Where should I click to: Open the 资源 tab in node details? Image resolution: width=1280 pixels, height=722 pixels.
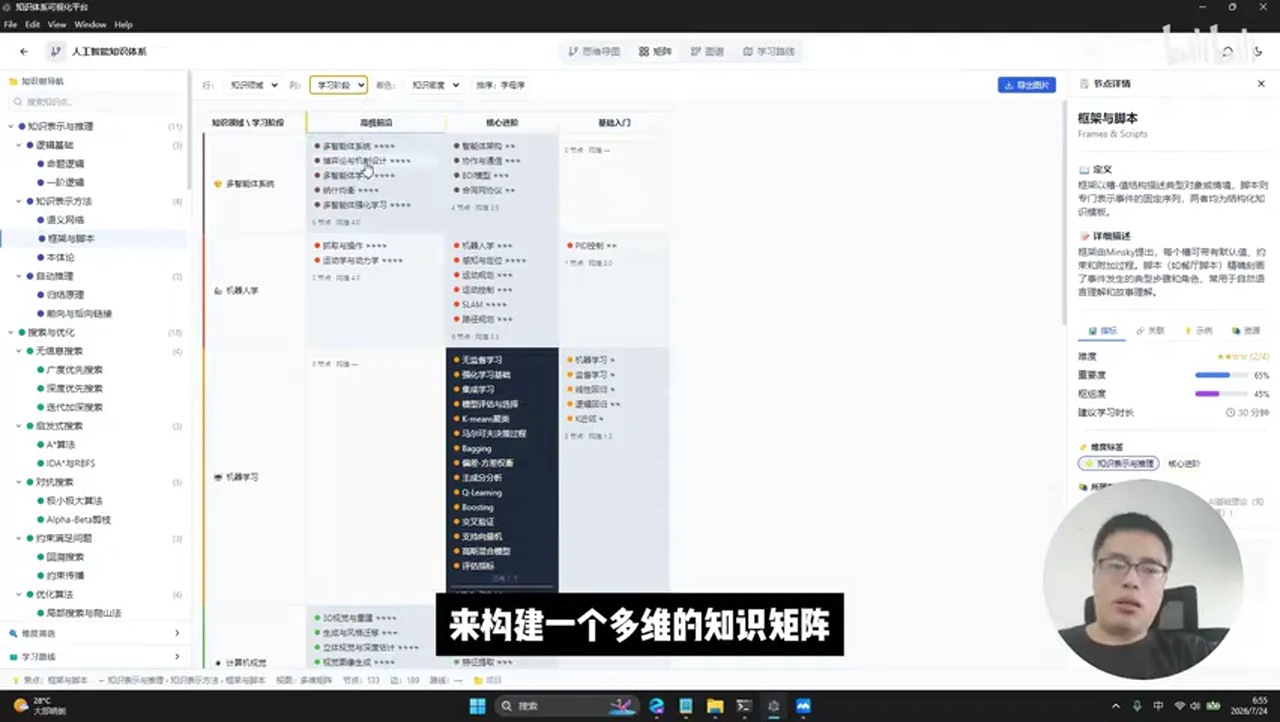(1245, 330)
